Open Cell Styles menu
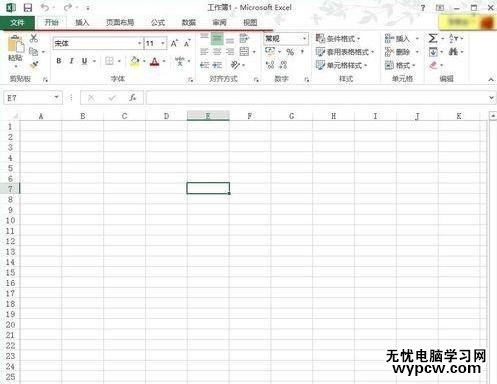Viewport: 497px width, 384px height. (341, 65)
